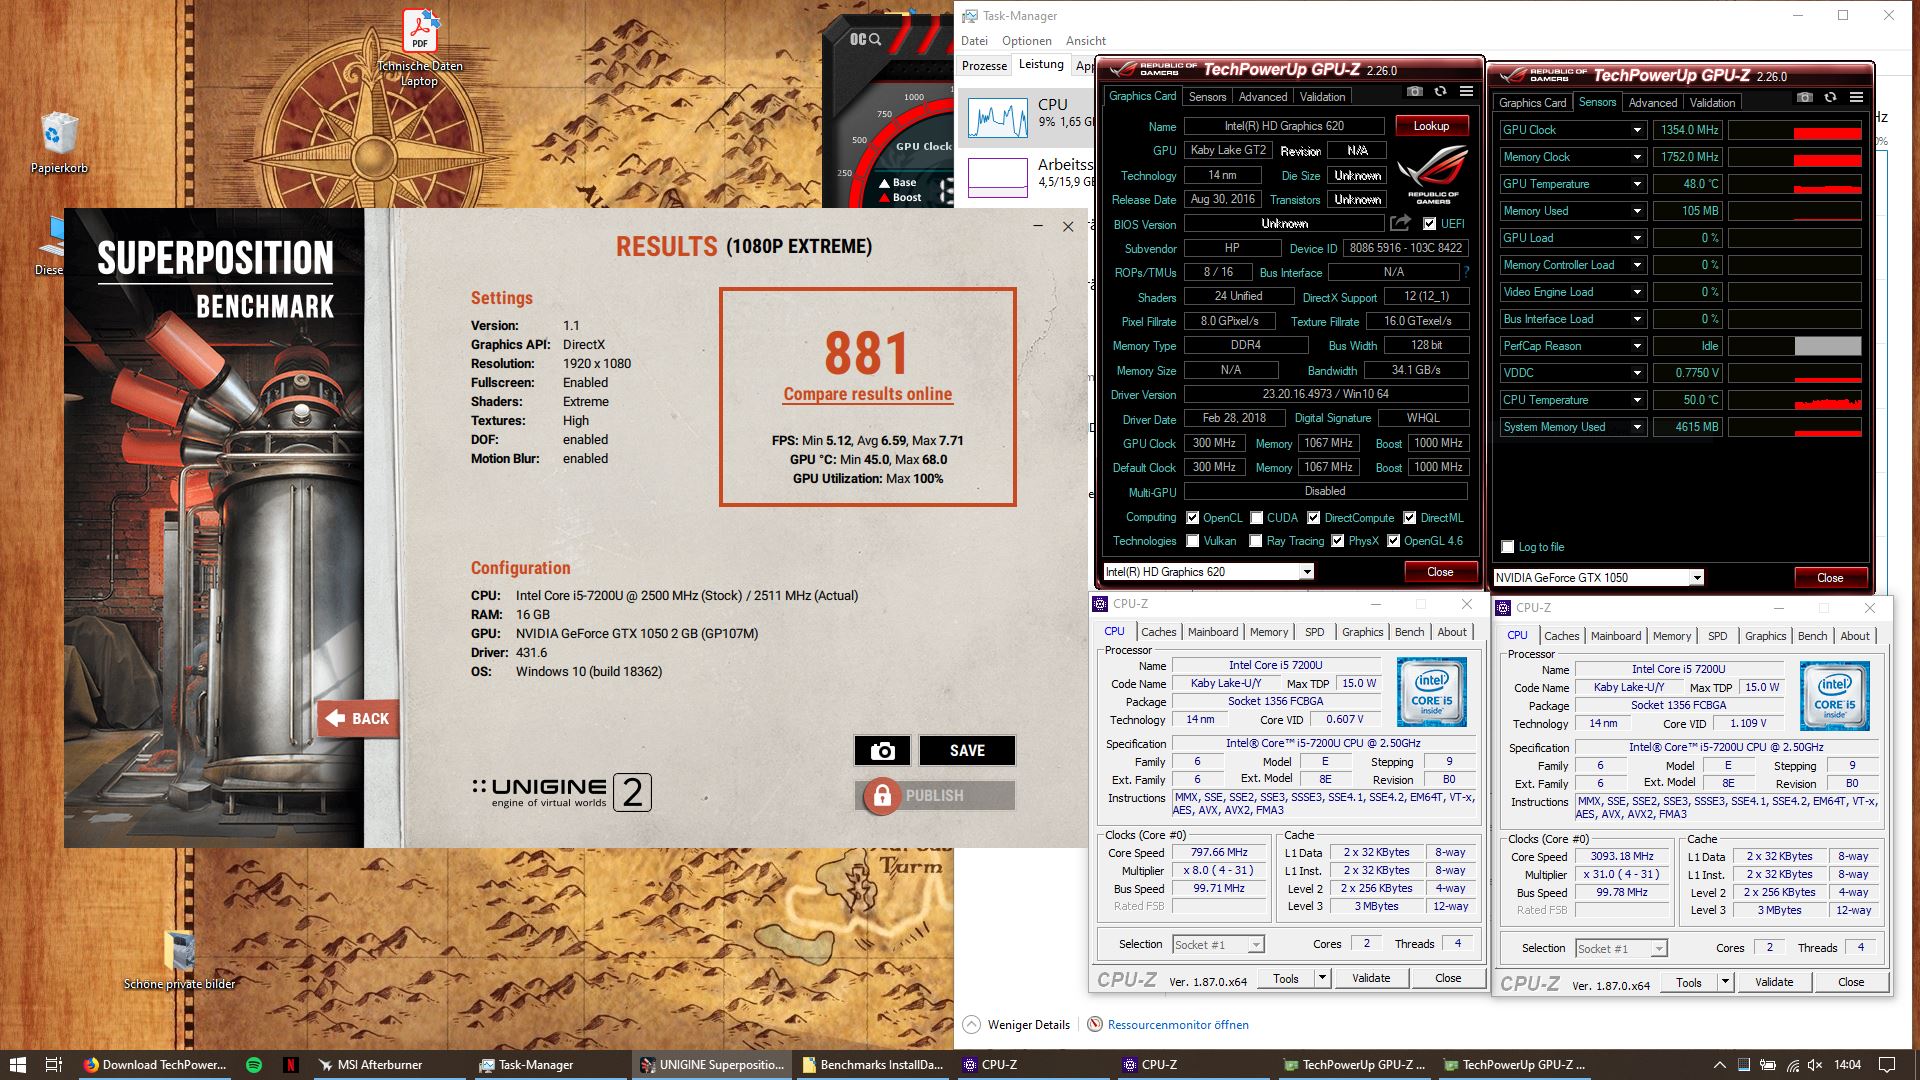Image resolution: width=1920 pixels, height=1080 pixels.
Task: Open GPU Temperature sensor dropdown arrow
Action: click(1636, 184)
